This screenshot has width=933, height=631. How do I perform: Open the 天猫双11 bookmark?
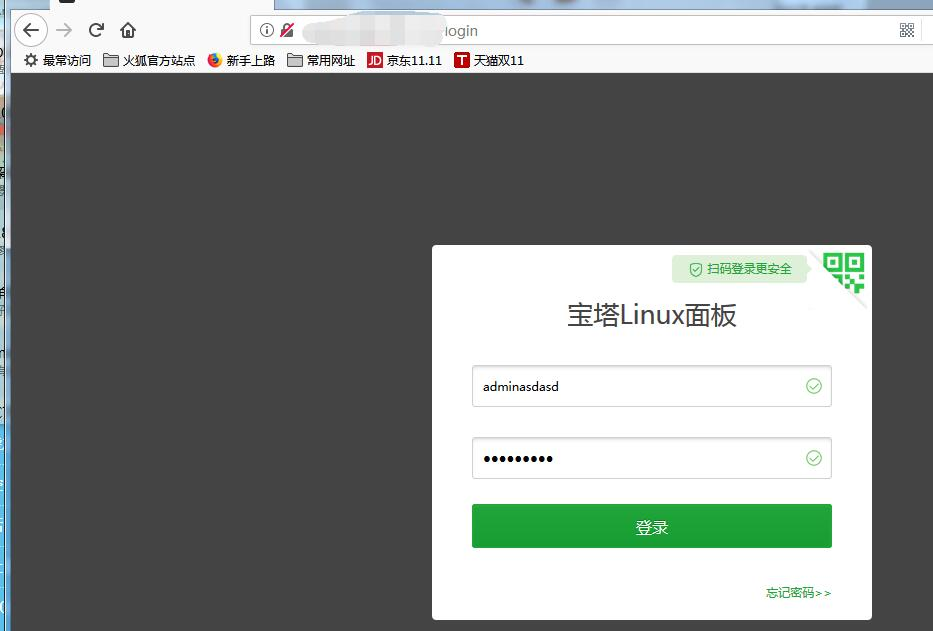(489, 60)
